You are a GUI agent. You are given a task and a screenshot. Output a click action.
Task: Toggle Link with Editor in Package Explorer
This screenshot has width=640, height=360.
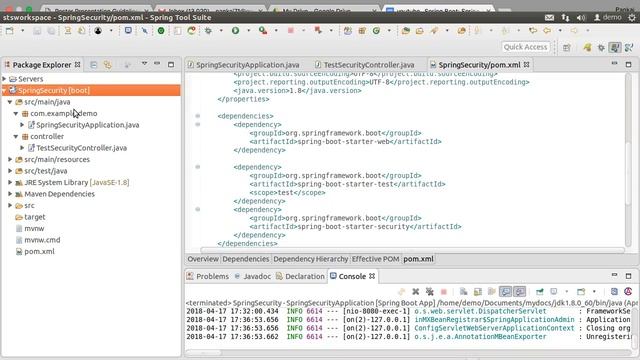pyautogui.click(x=107, y=64)
